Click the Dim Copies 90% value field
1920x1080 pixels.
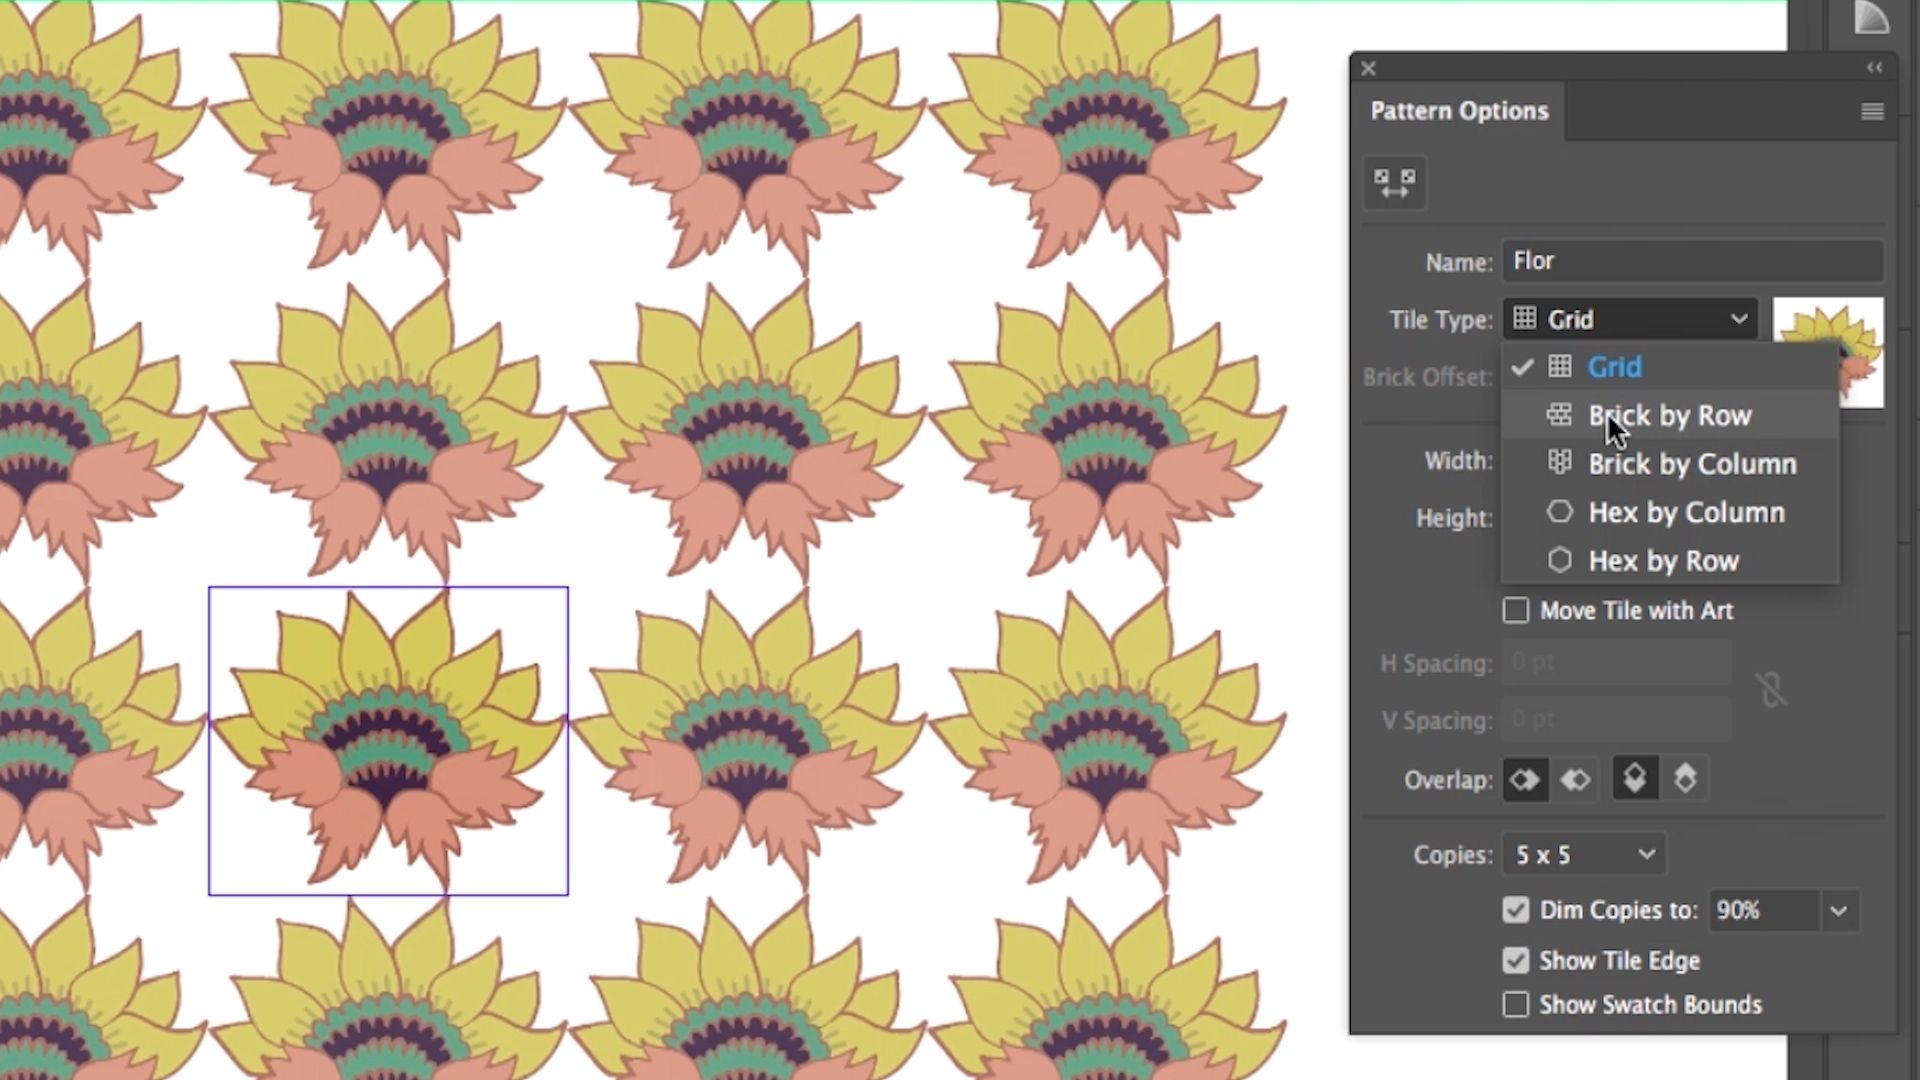coord(1763,910)
